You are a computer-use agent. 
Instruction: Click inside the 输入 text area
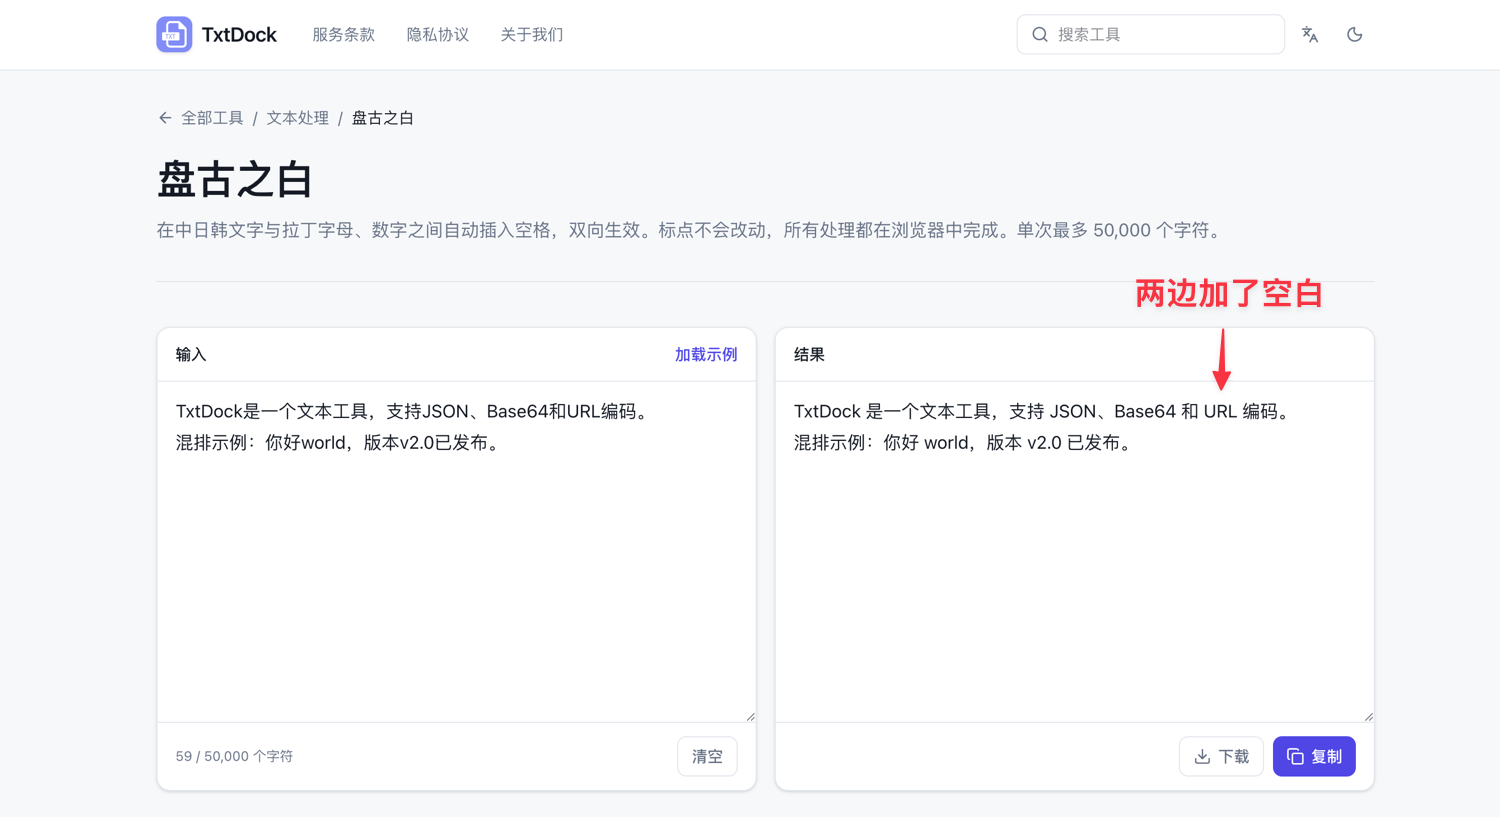coord(456,552)
